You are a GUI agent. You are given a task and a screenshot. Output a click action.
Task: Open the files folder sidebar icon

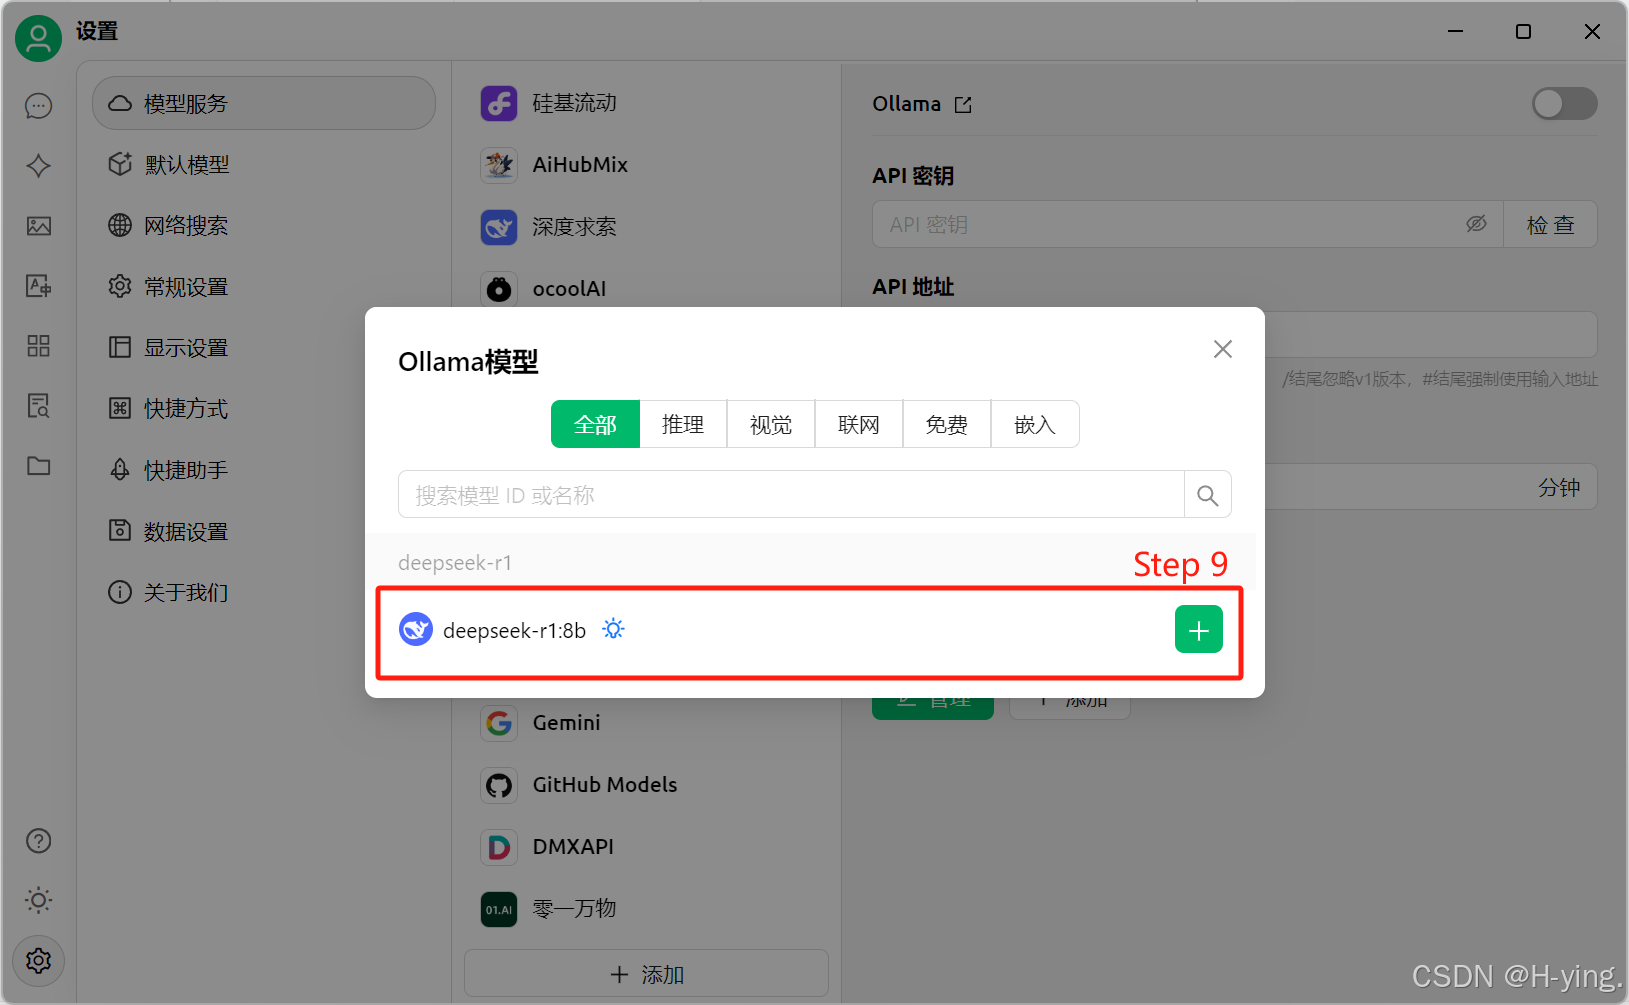[x=38, y=466]
